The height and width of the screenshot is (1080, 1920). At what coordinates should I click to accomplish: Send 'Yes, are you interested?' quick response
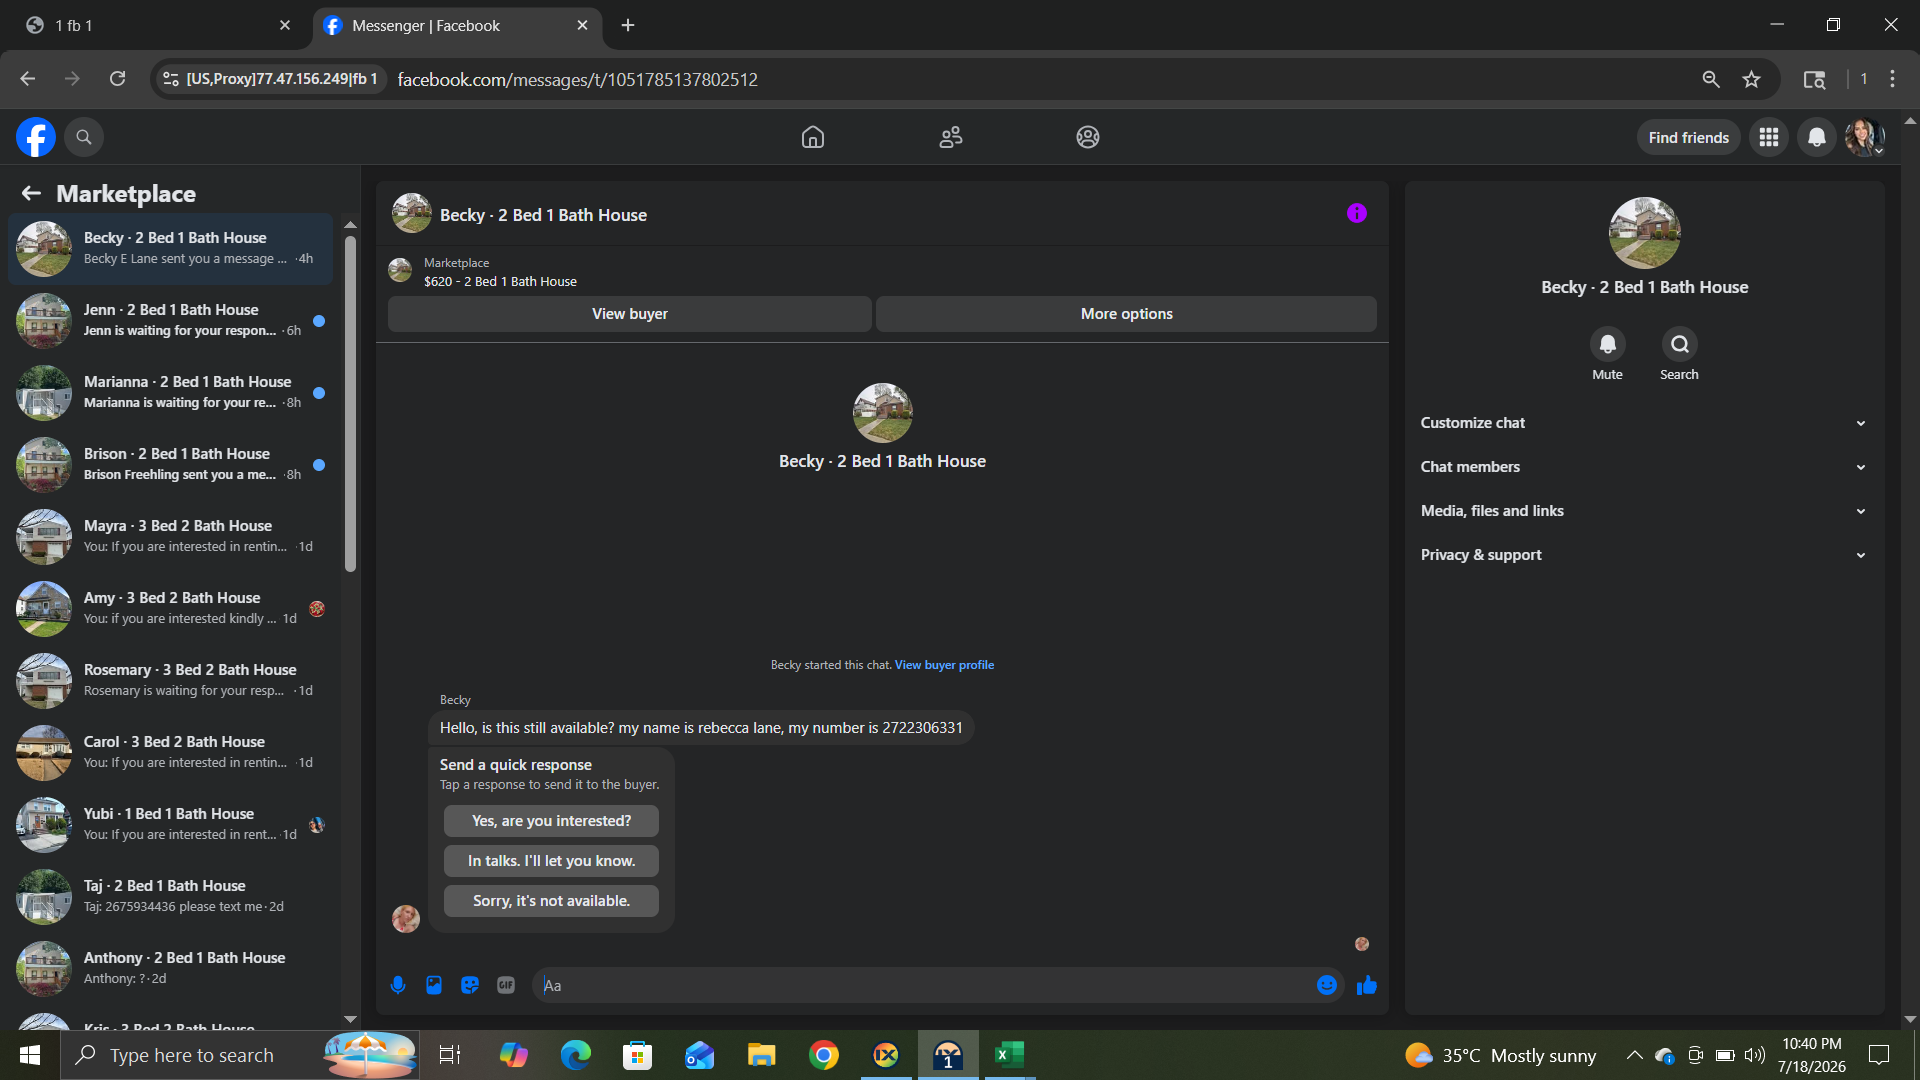[552, 821]
